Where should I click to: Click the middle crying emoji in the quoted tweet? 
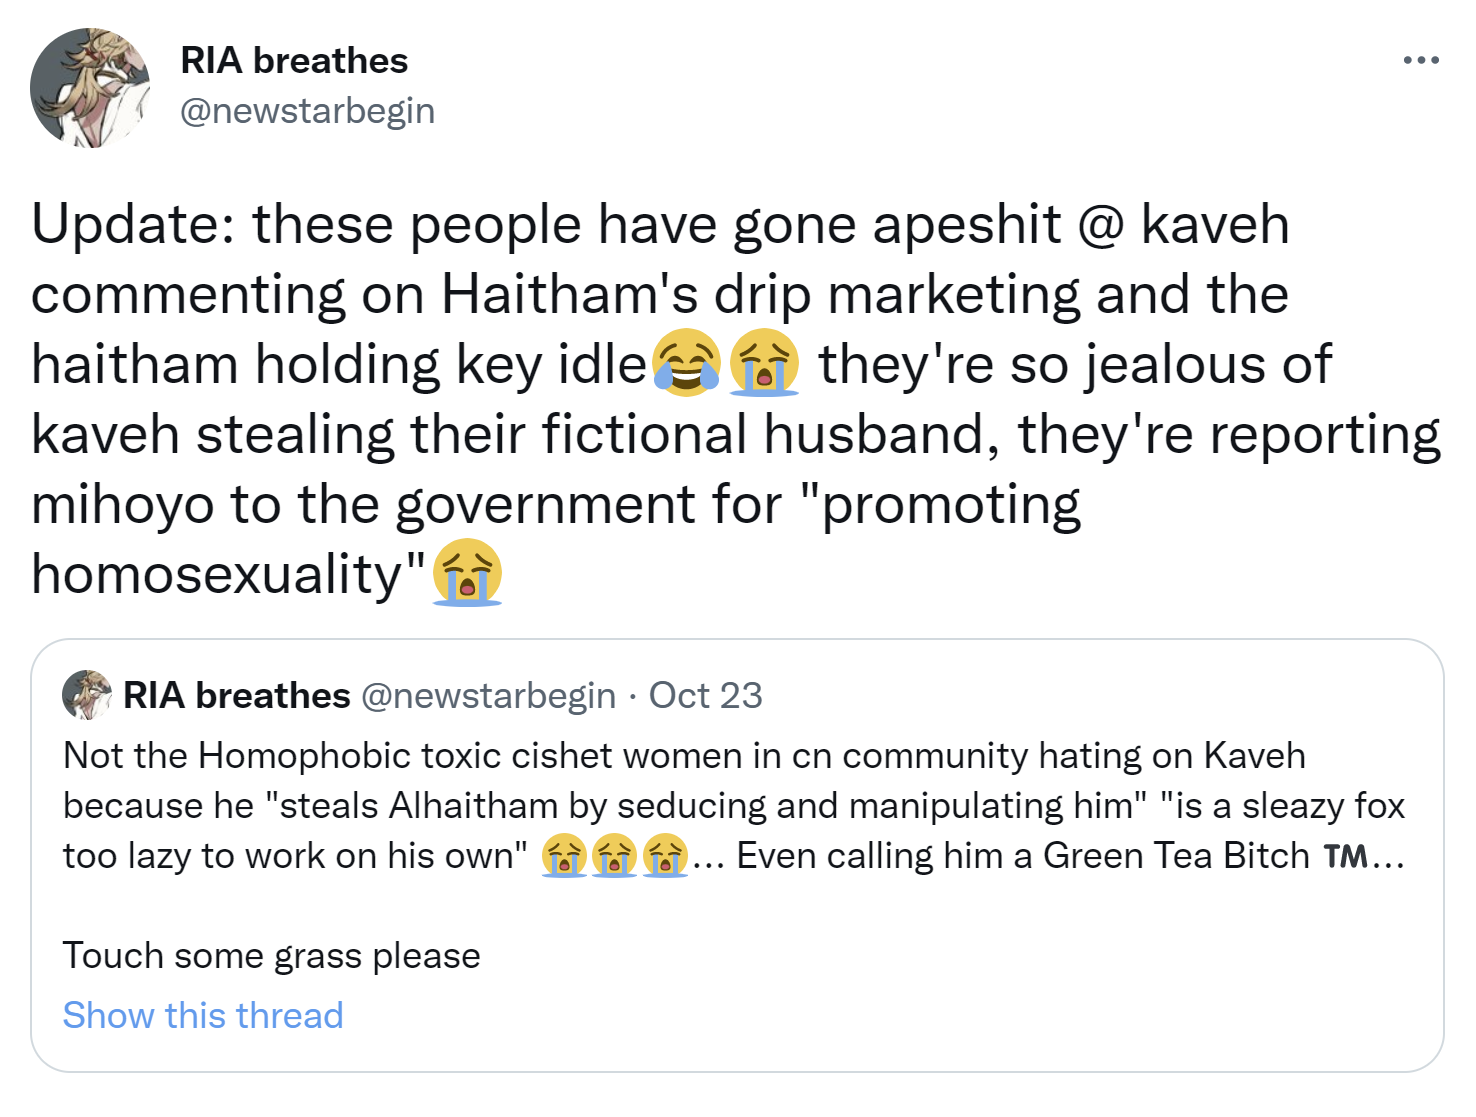(x=614, y=856)
